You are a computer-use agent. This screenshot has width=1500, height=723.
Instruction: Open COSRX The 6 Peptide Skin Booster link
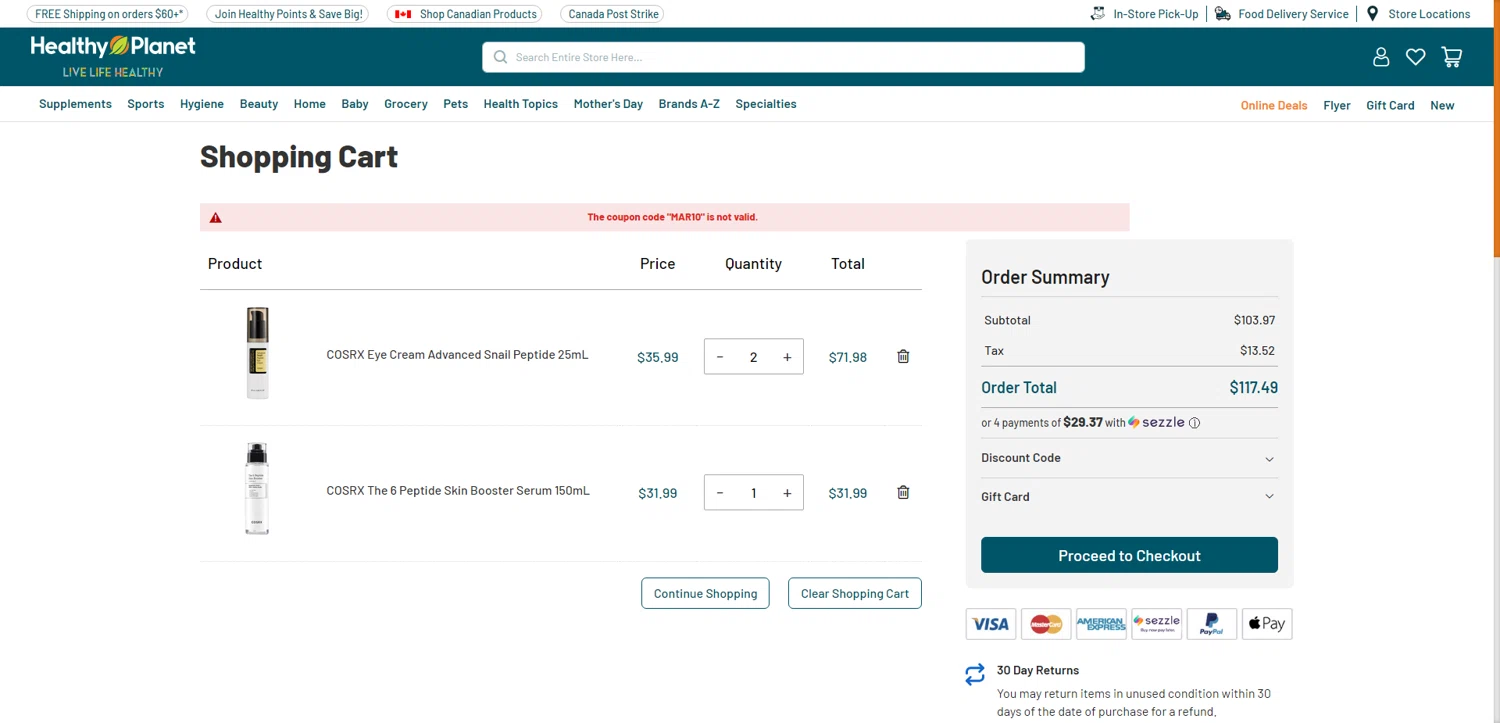(458, 491)
